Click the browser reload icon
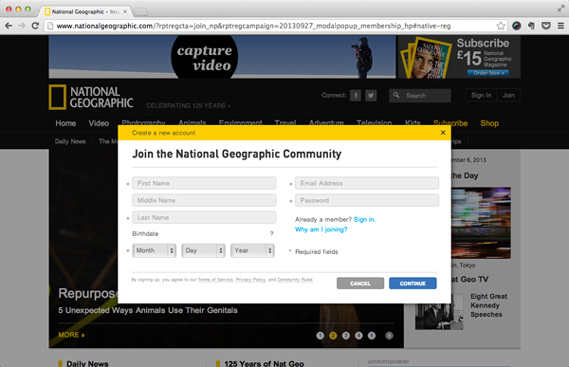This screenshot has width=569, height=367. [35, 26]
